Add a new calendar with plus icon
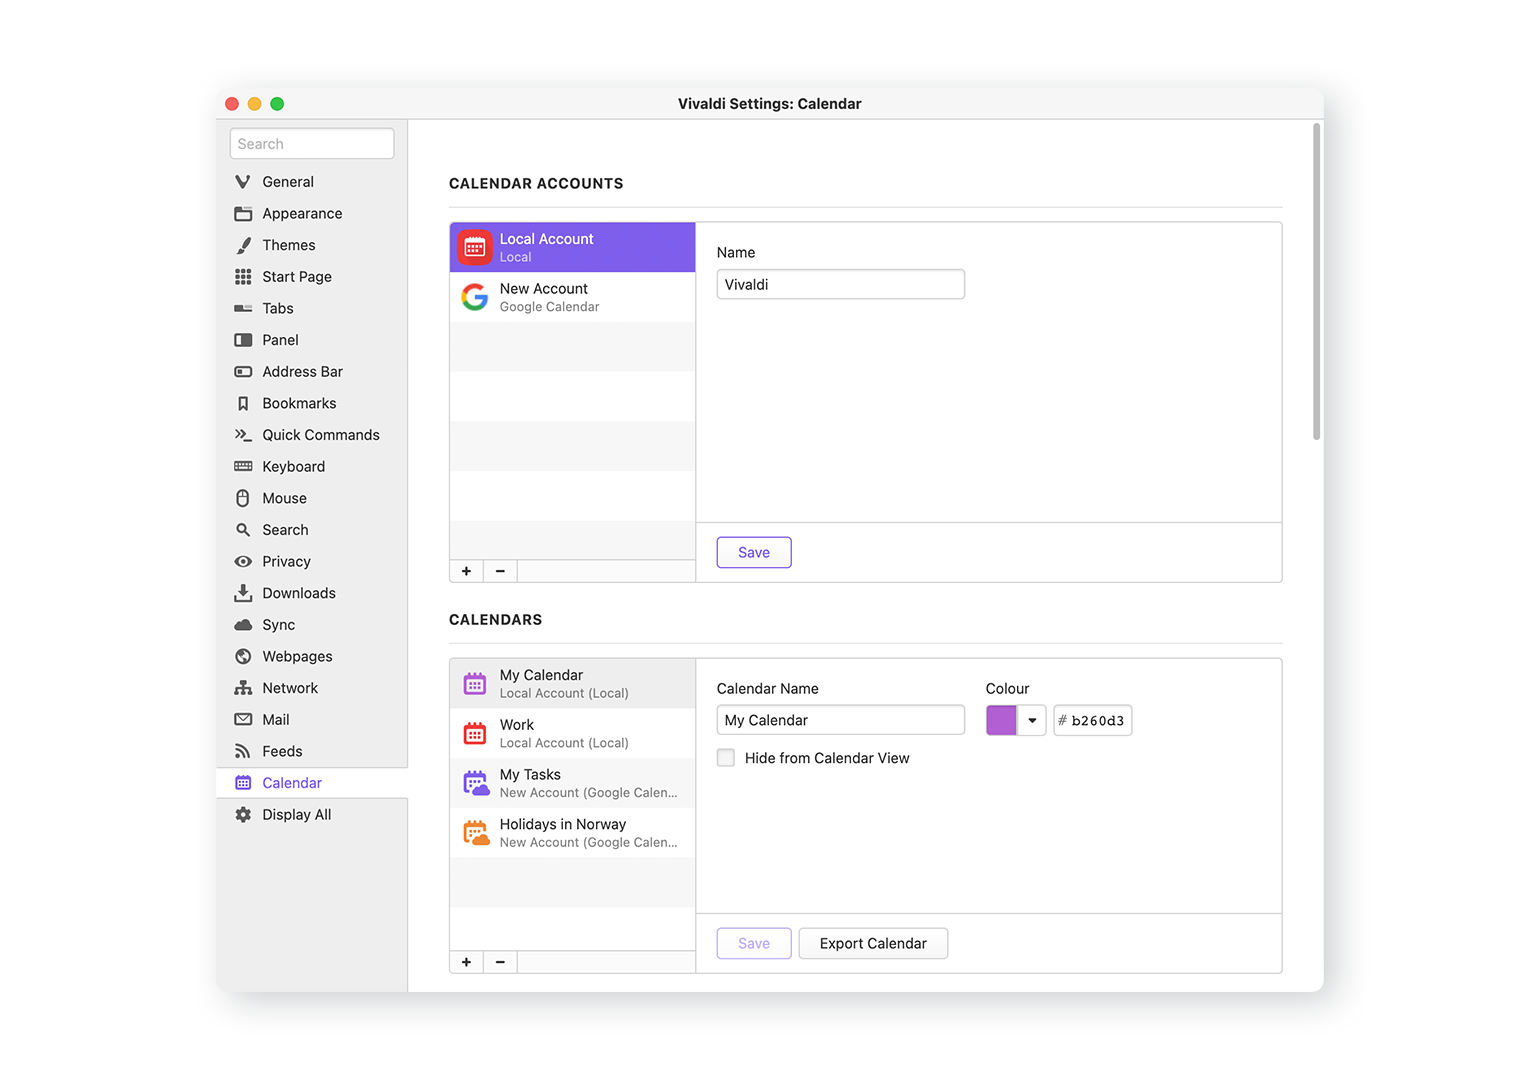1540x1080 pixels. click(466, 962)
